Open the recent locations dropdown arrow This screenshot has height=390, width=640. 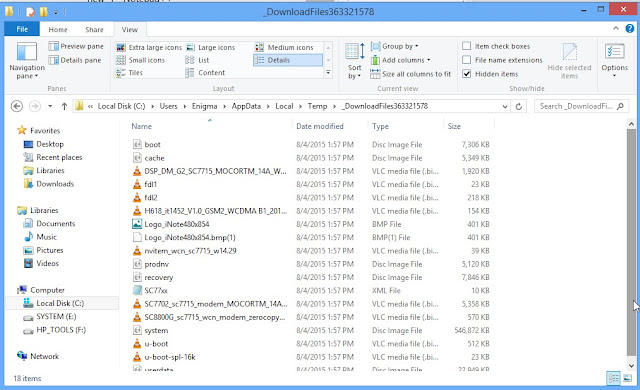click(x=50, y=106)
